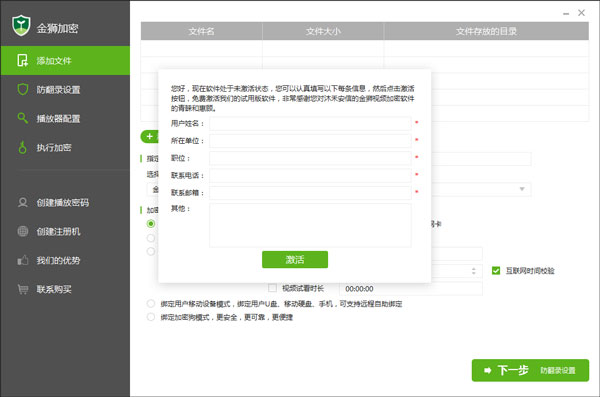Open 联系购买 page
Viewport: 600px width, 397px height.
65,289
